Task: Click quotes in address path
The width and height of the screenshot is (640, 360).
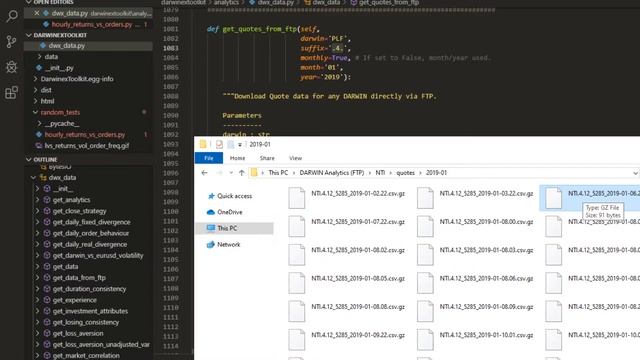Action: click(x=405, y=173)
